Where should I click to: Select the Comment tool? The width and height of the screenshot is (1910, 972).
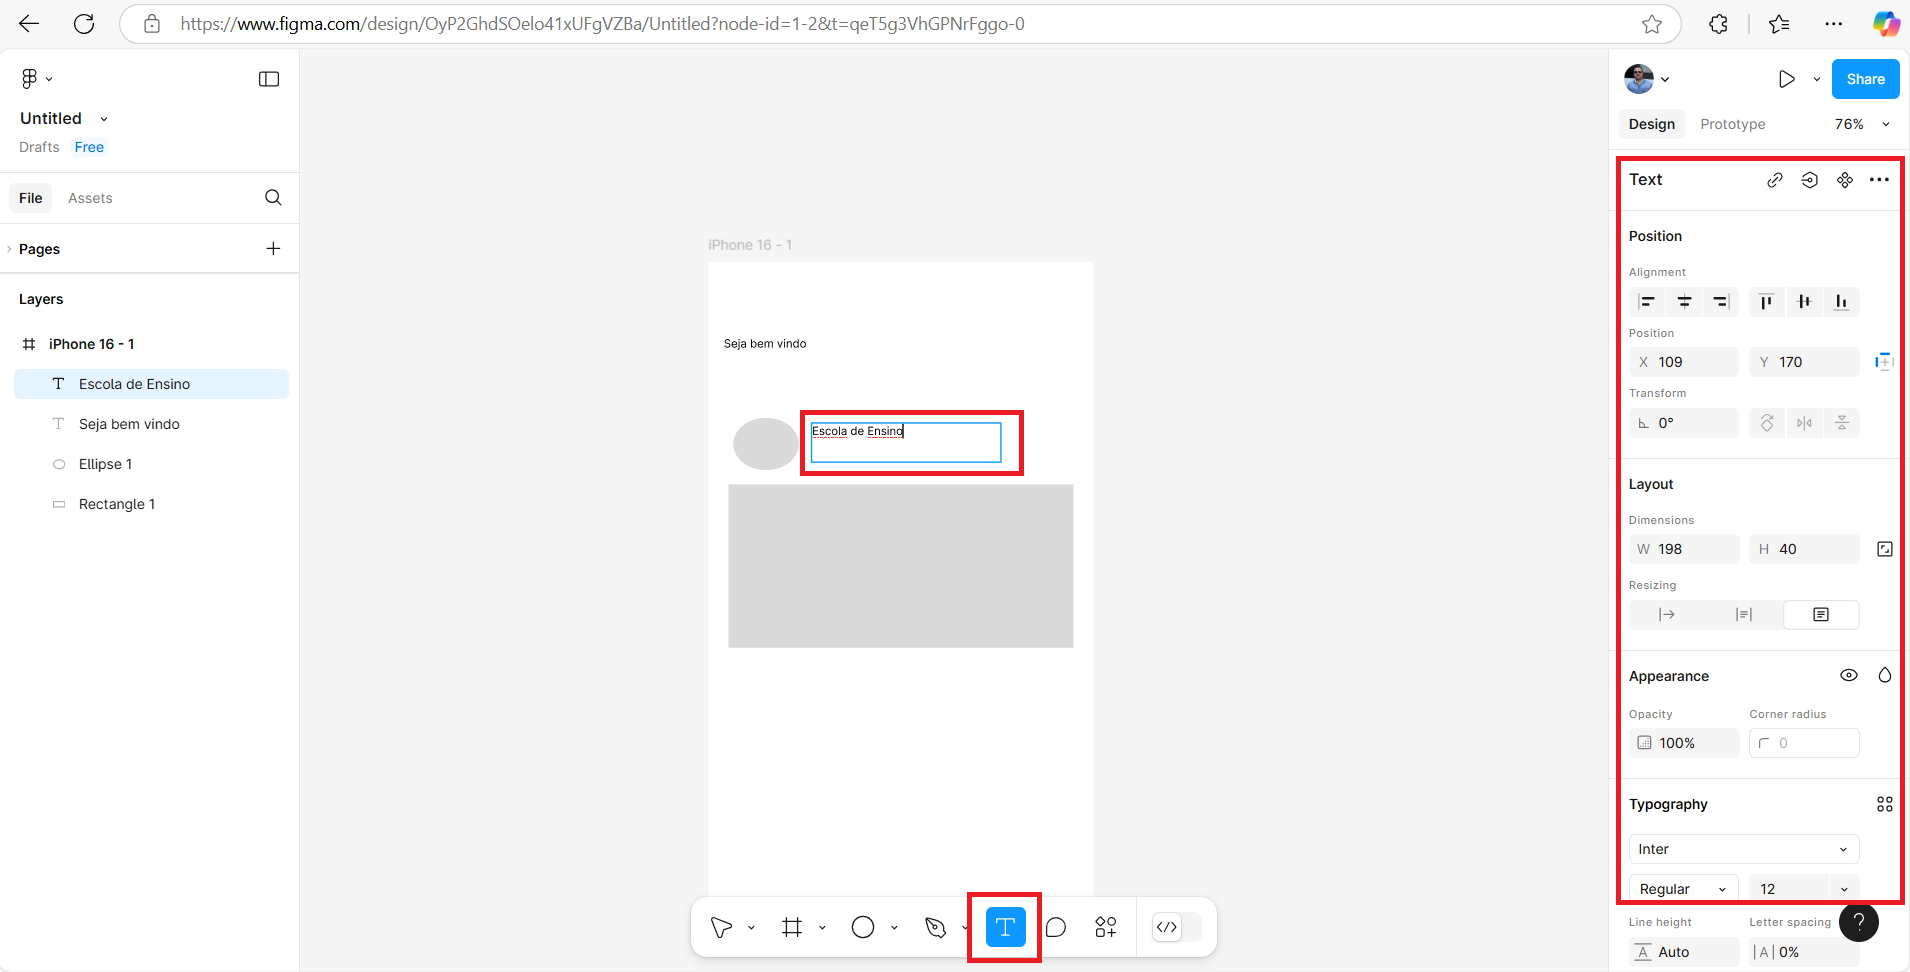[1056, 927]
